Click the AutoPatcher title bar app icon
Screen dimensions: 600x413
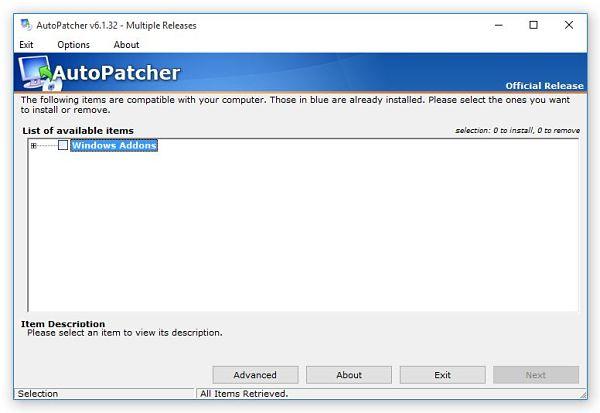26,25
